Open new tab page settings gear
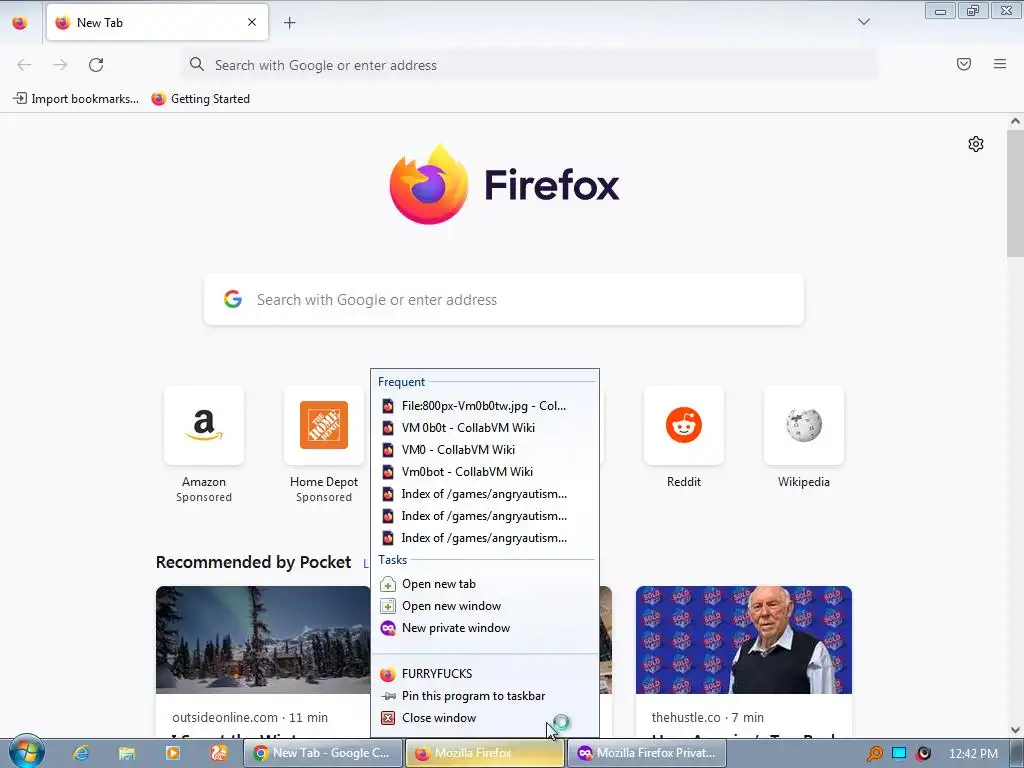 pos(976,144)
